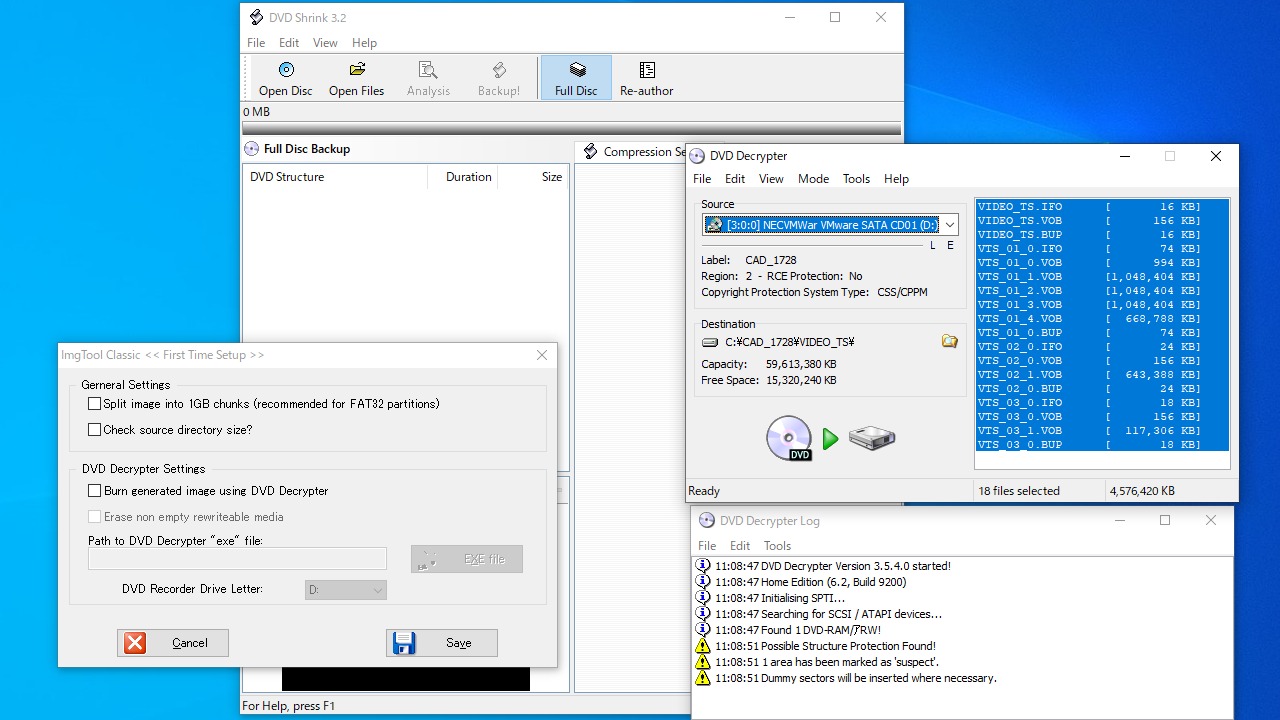1280x720 pixels.
Task: Close the ImgTool Classic setup dialog
Action: tap(541, 355)
